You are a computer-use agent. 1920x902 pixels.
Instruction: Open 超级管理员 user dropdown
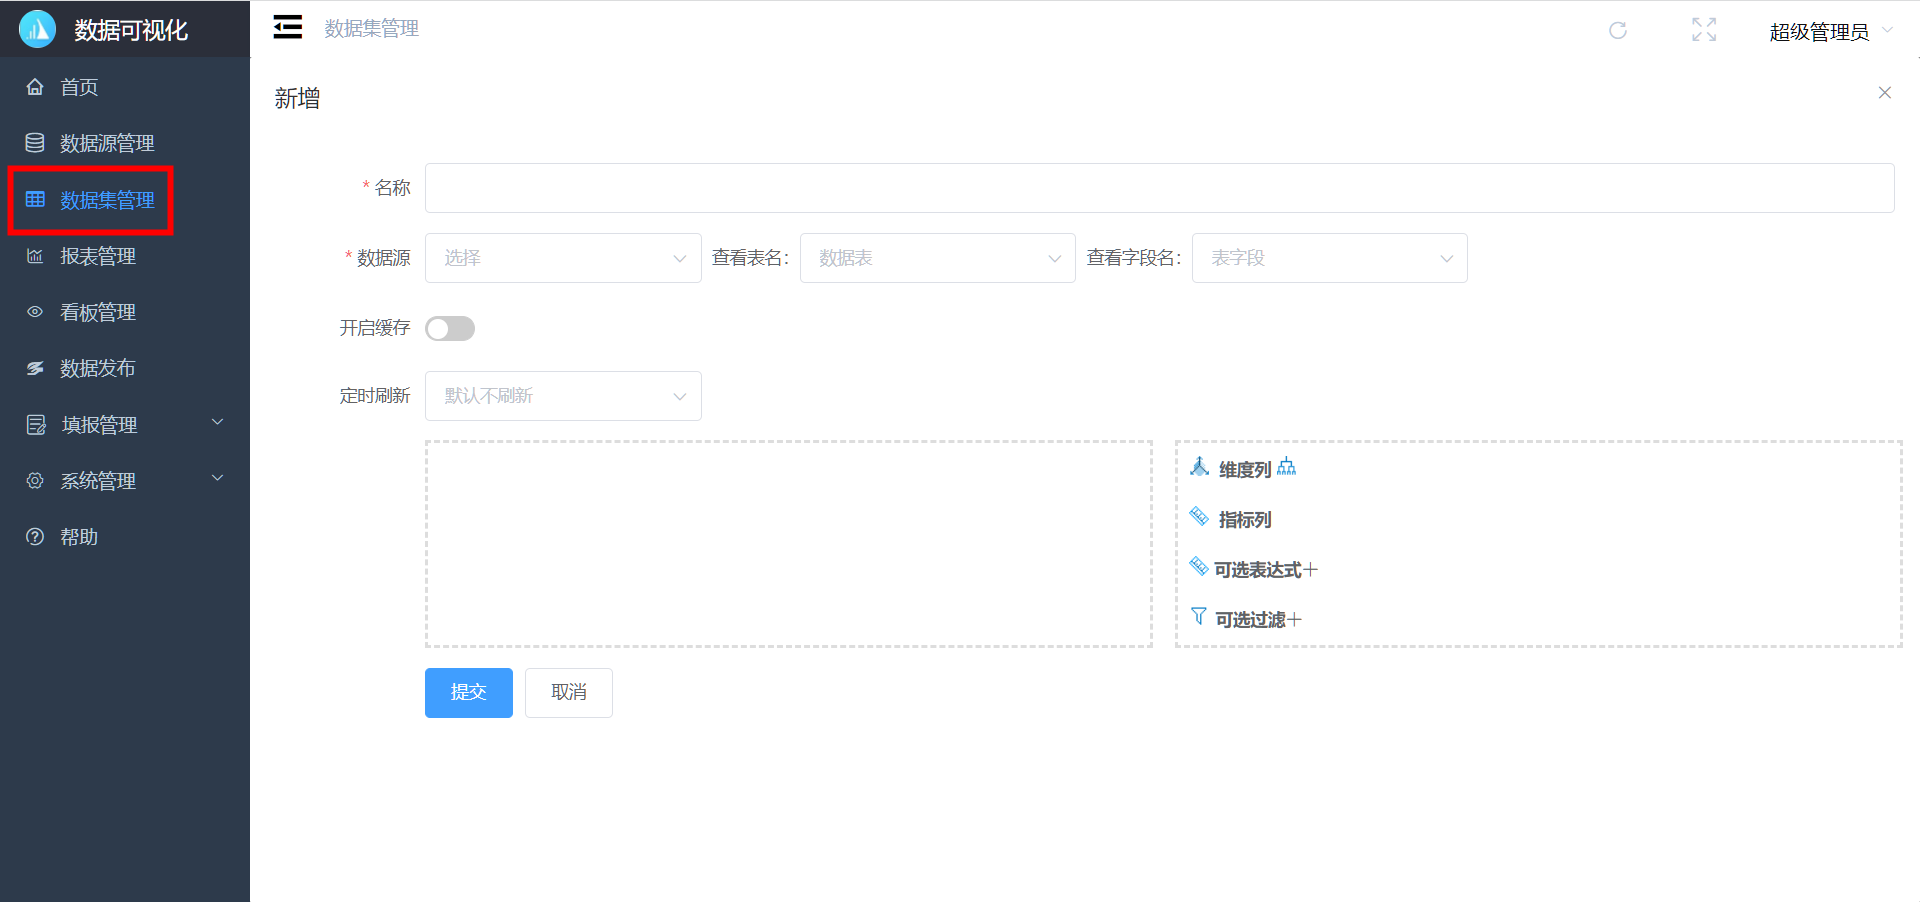pyautogui.click(x=1831, y=32)
